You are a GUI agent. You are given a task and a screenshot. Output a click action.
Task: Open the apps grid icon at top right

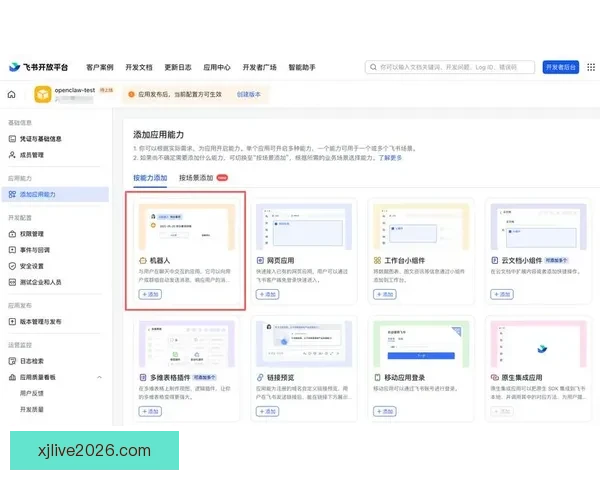(x=591, y=67)
